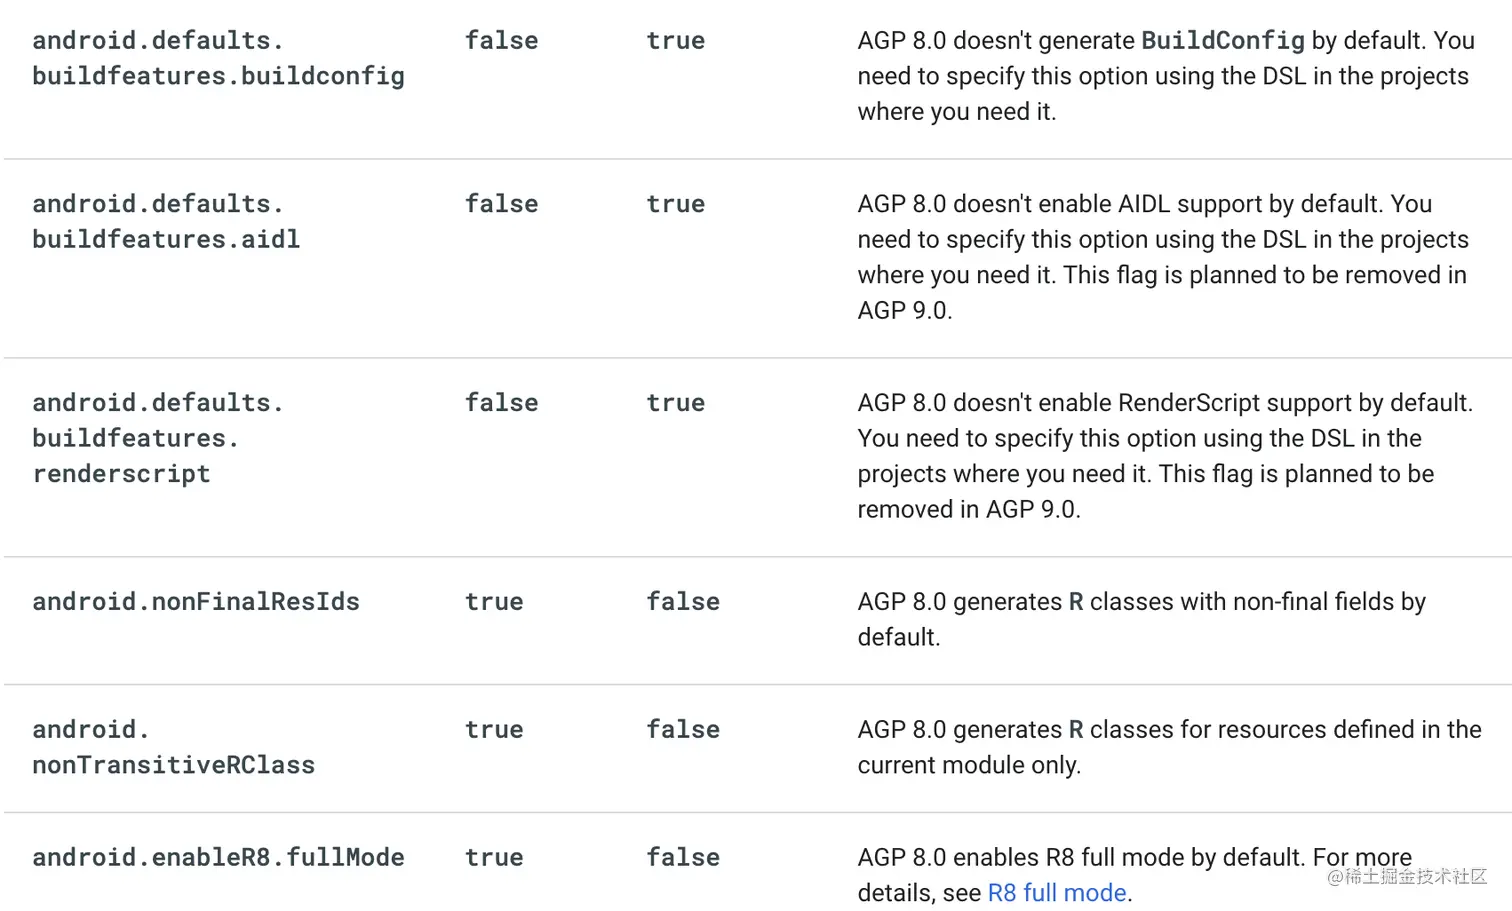1512x911 pixels.
Task: Open the R8 full mode link
Action: (x=1056, y=893)
